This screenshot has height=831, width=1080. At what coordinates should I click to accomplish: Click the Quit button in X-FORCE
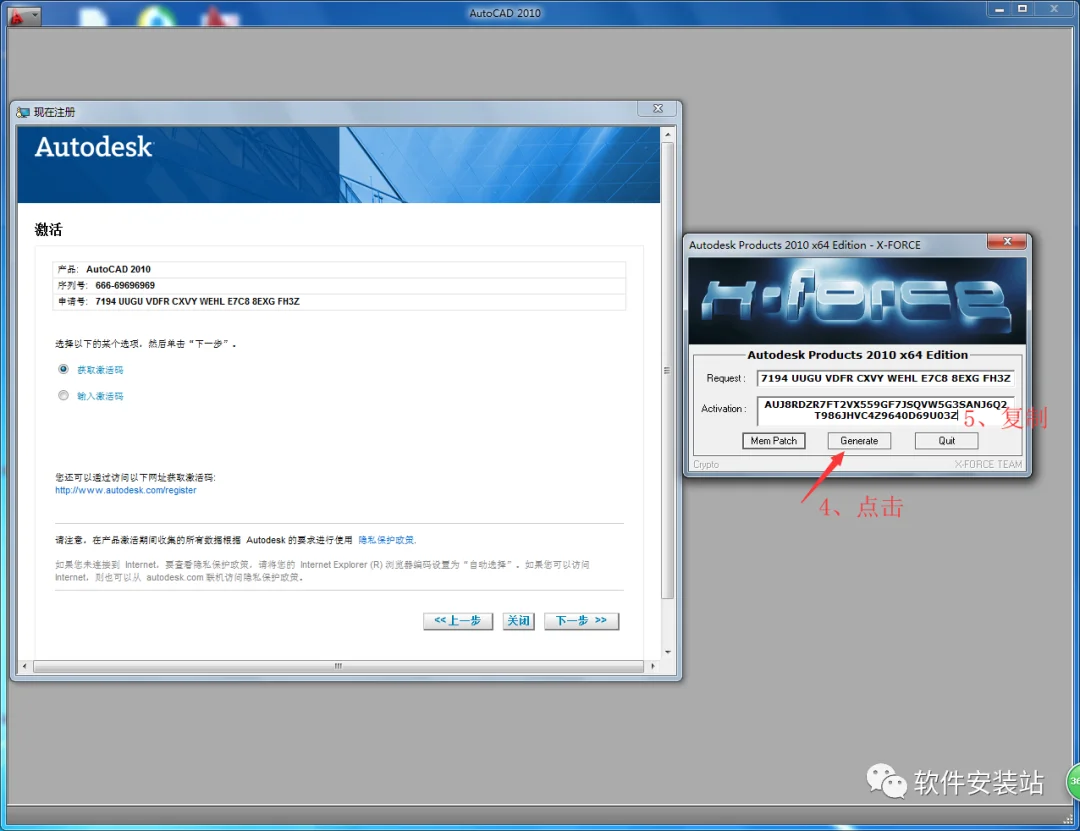pos(946,441)
